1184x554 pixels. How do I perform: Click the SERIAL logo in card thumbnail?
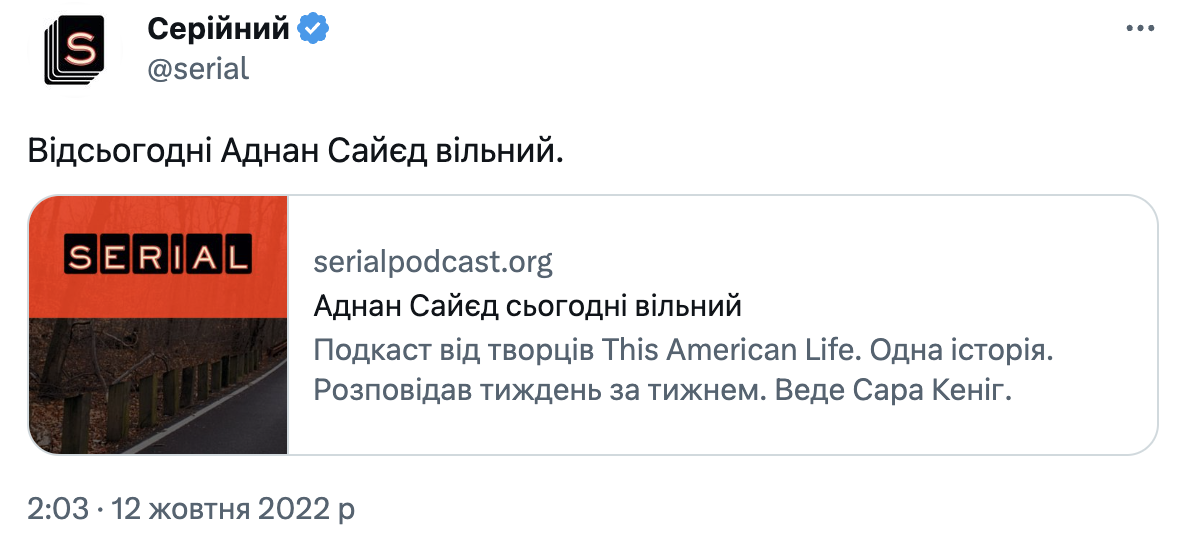point(158,255)
